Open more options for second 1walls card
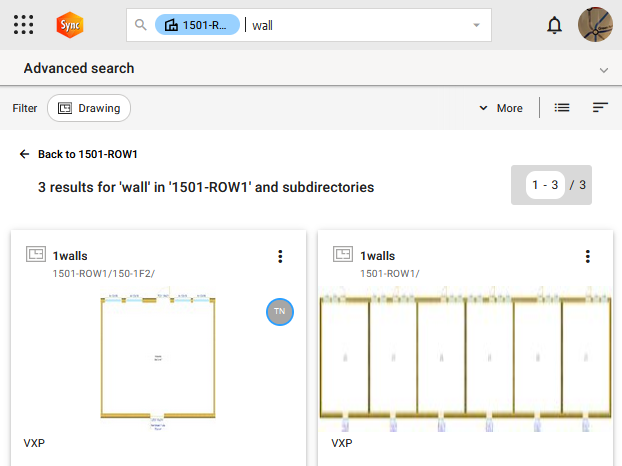This screenshot has width=622, height=466. click(x=588, y=257)
